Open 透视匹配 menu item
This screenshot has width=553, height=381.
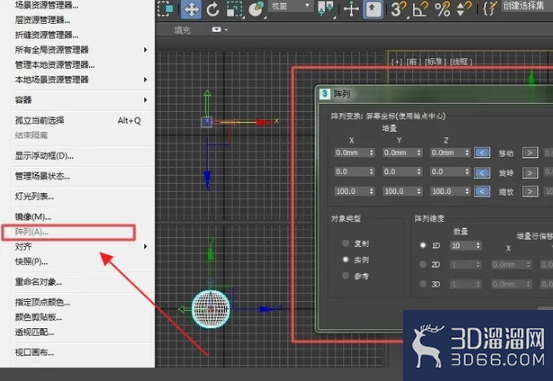[x=34, y=332]
